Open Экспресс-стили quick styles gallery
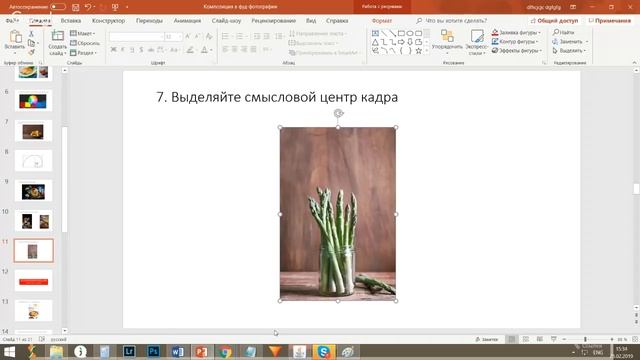The width and height of the screenshot is (640, 360). click(x=476, y=42)
